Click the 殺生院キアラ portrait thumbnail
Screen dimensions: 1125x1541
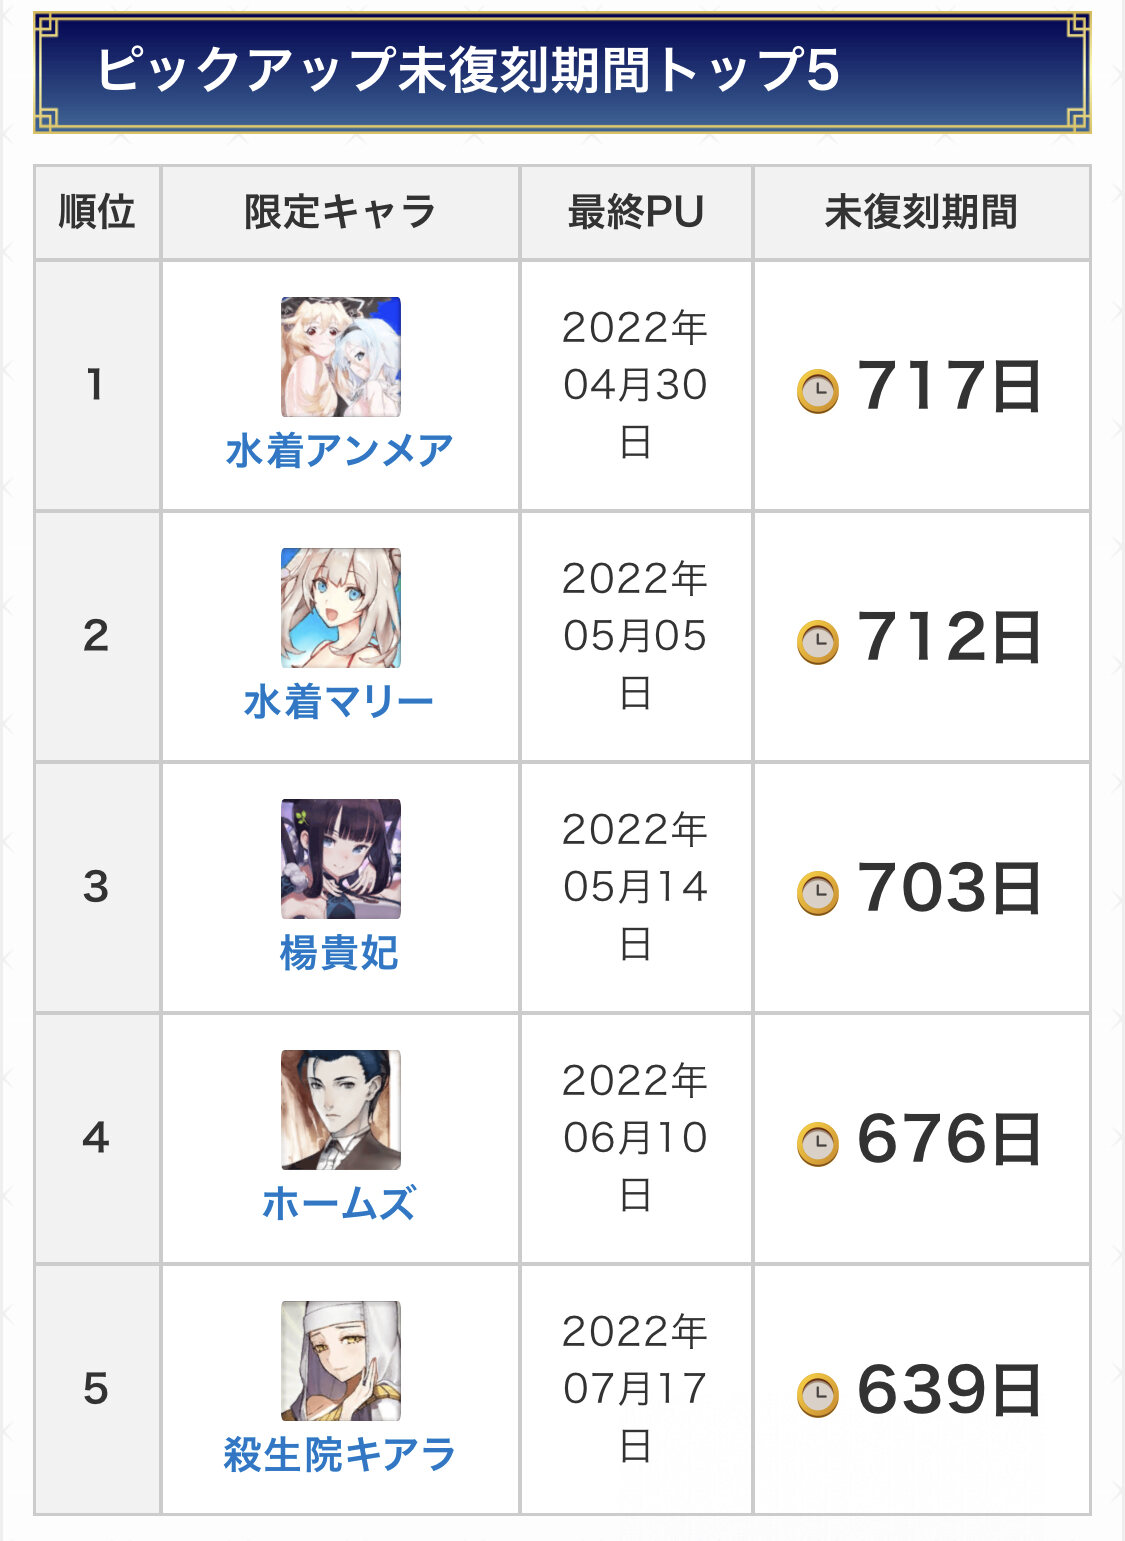click(341, 1361)
